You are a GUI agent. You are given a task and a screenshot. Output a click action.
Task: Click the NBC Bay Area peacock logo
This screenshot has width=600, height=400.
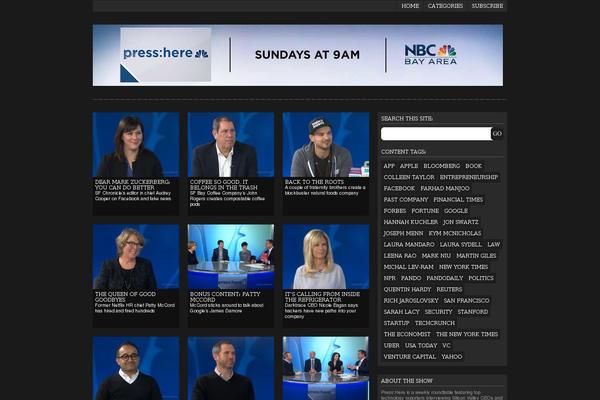[430, 54]
